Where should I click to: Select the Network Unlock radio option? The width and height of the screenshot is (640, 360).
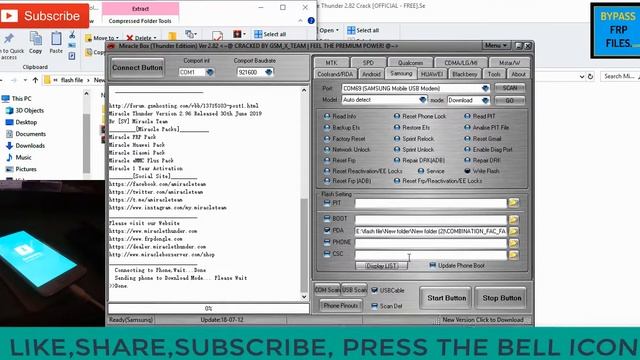coord(347,149)
